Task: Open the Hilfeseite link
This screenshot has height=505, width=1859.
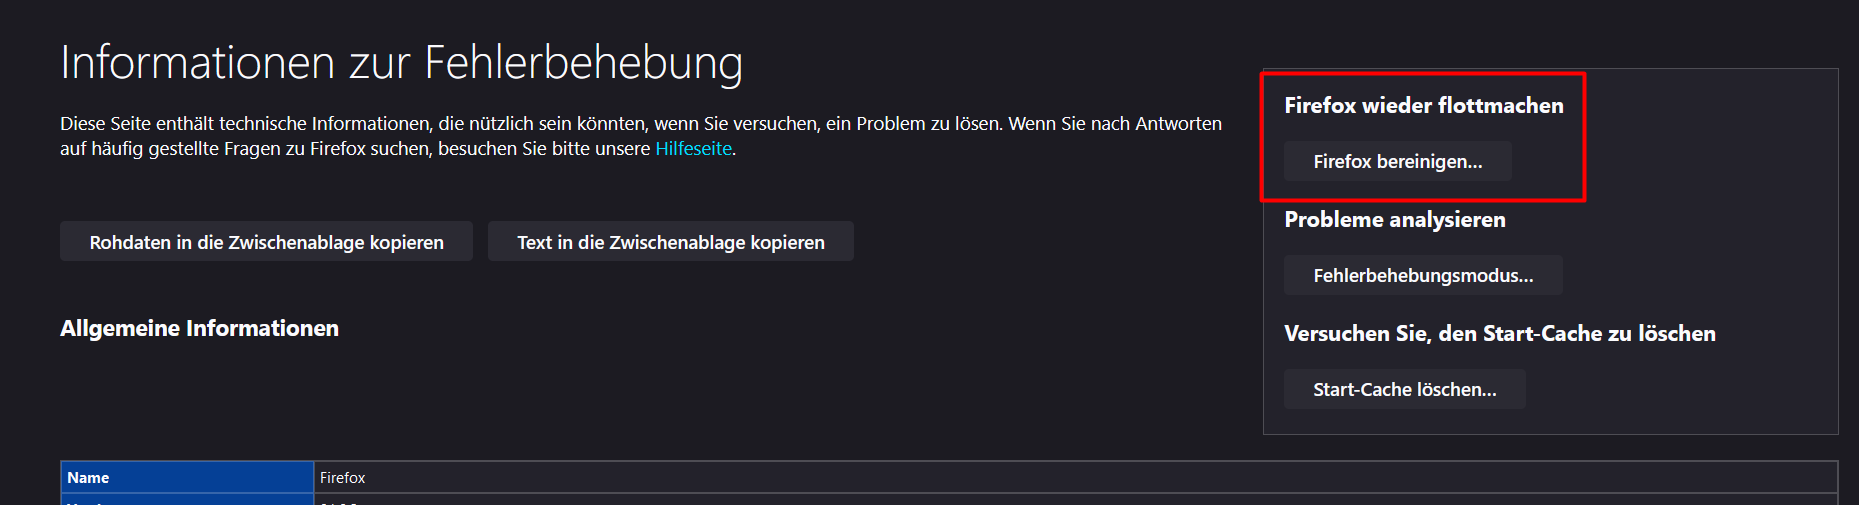Action: coord(693,148)
